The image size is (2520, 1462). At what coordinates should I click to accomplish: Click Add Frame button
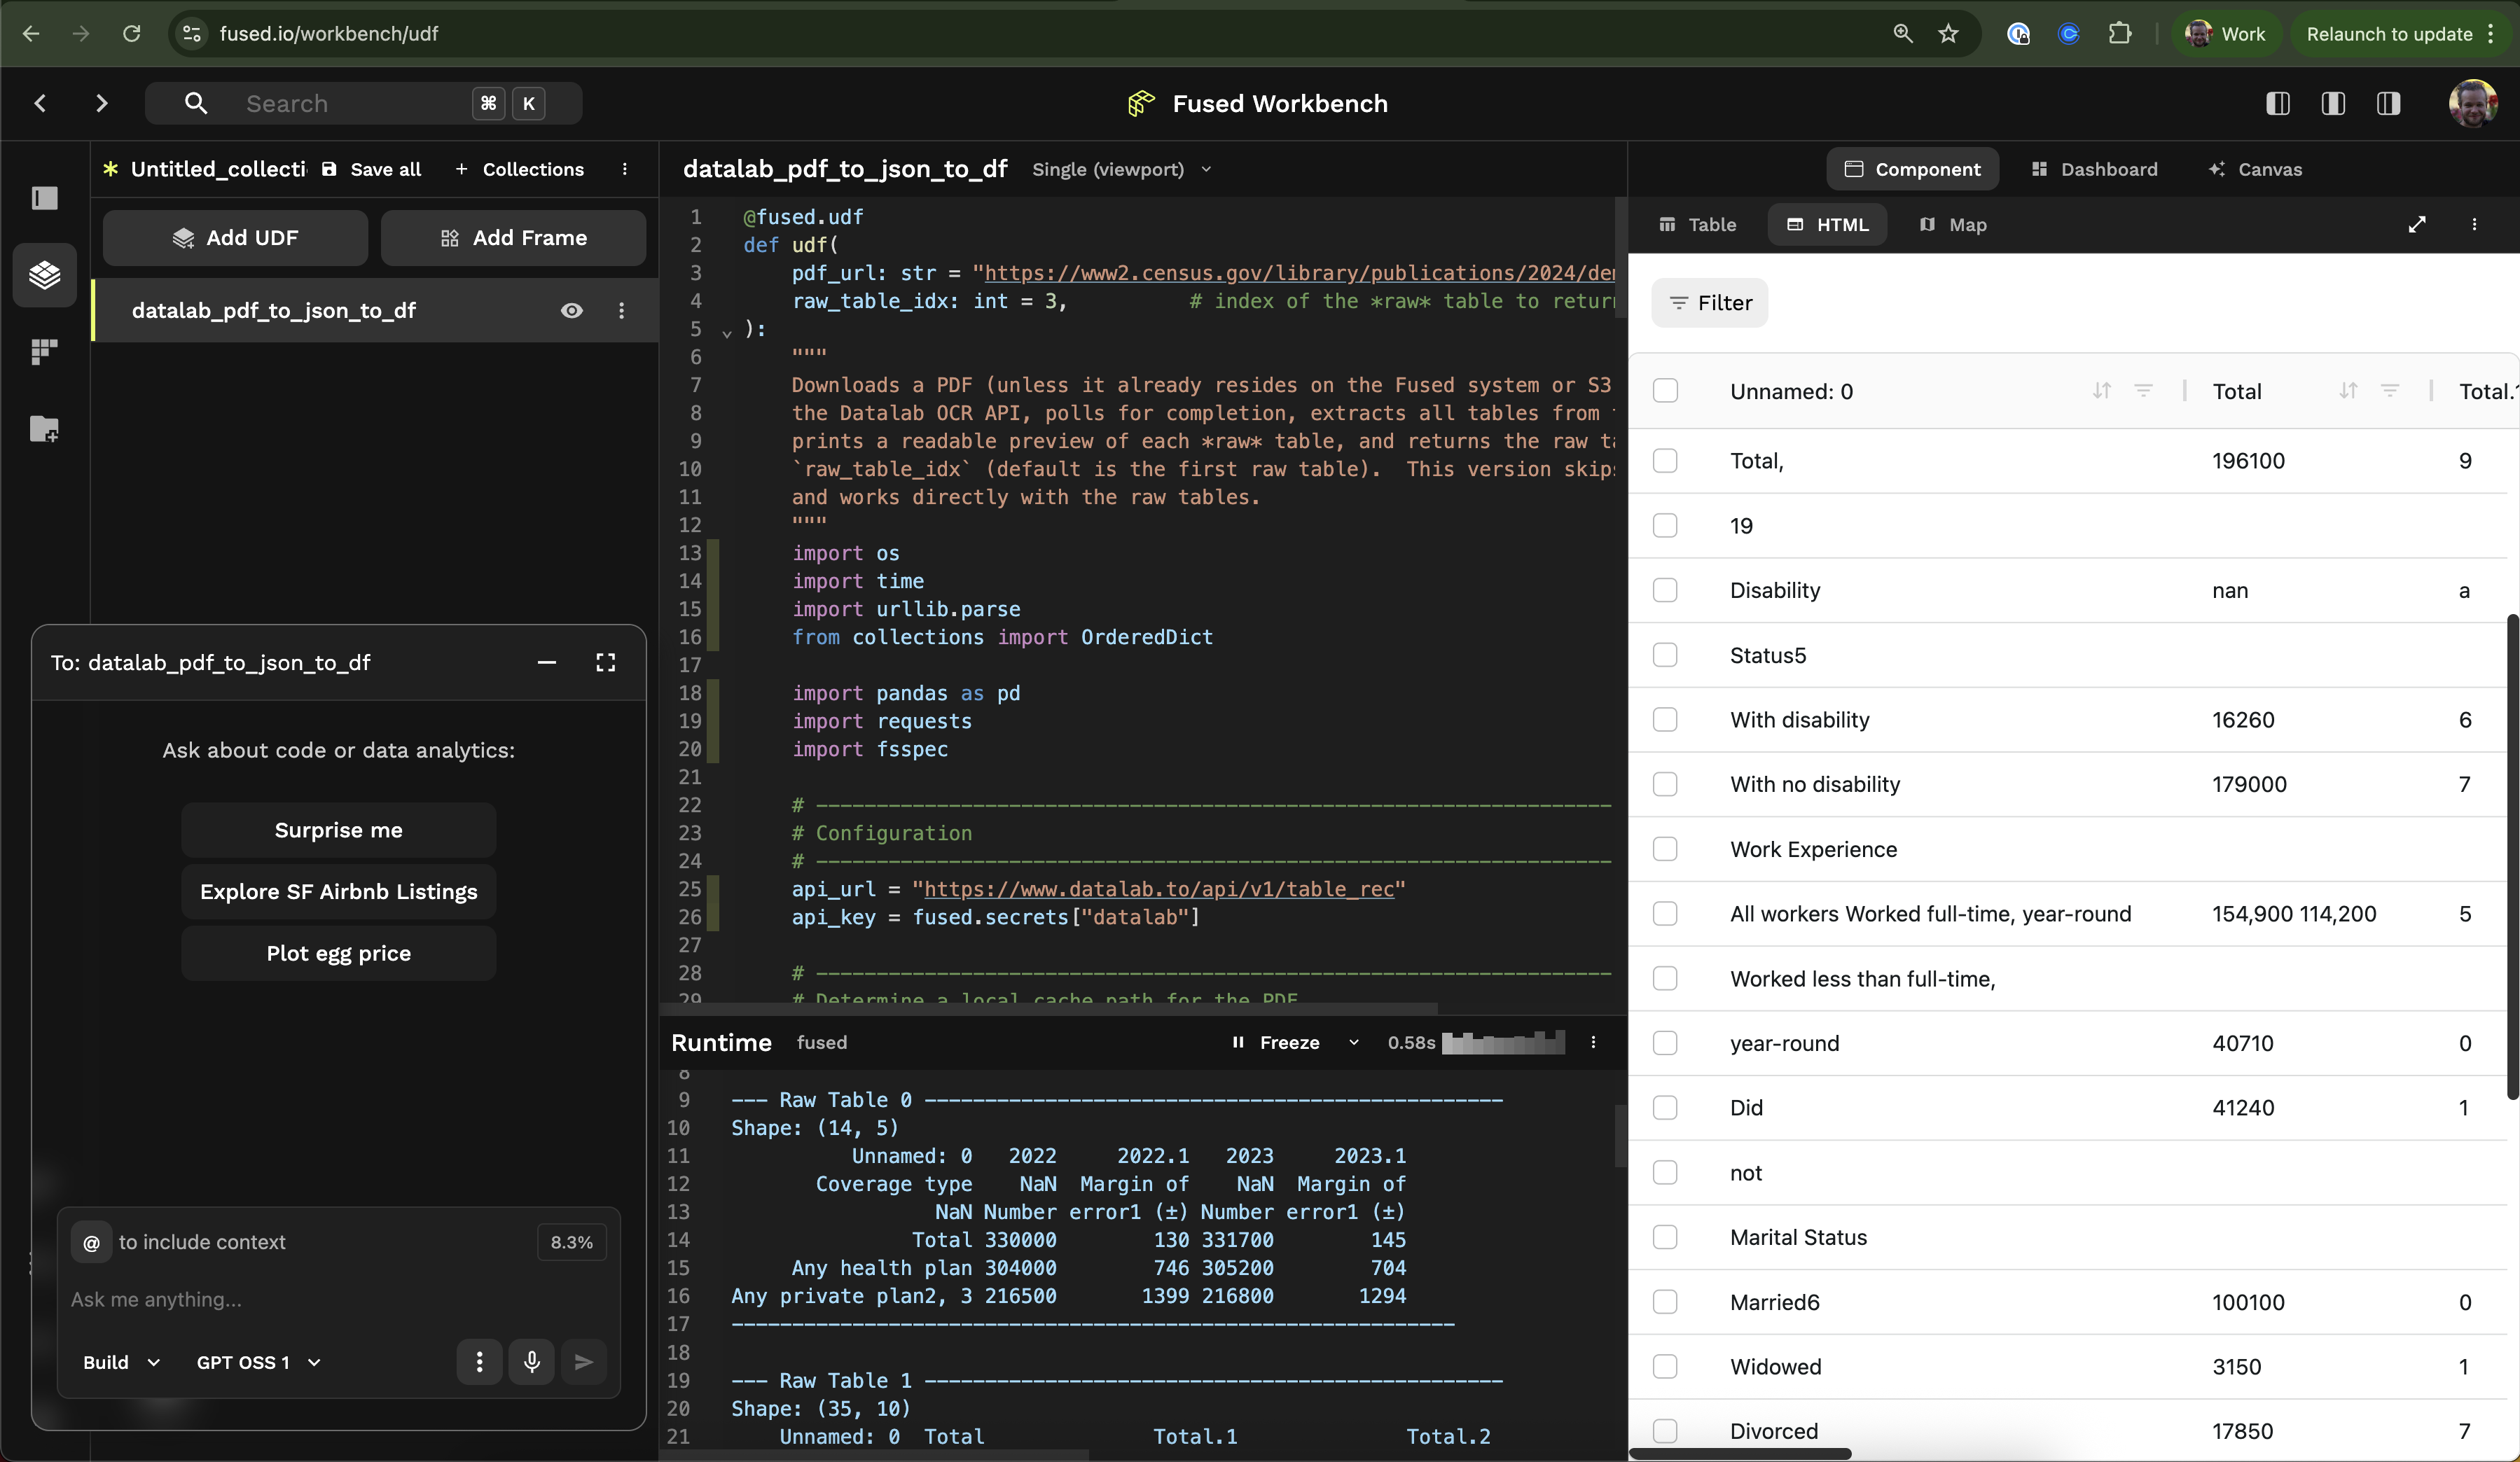coord(513,238)
